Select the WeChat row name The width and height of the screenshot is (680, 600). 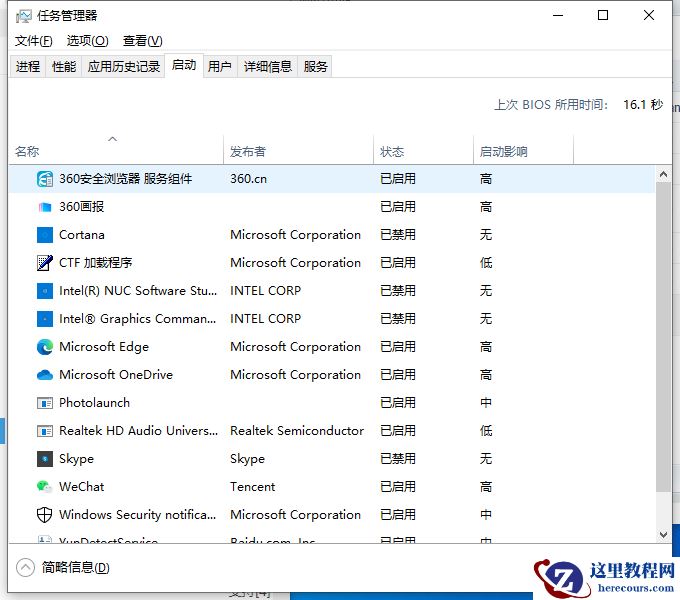[82, 487]
